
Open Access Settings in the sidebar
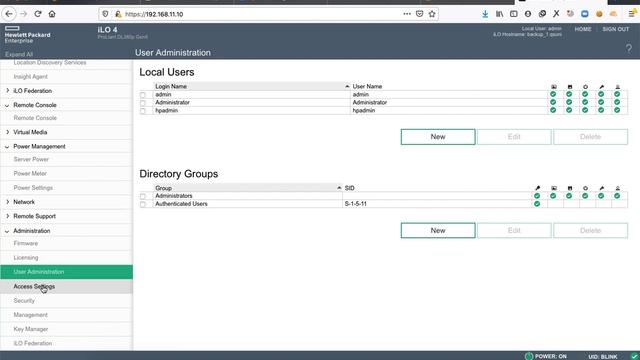(67, 287)
